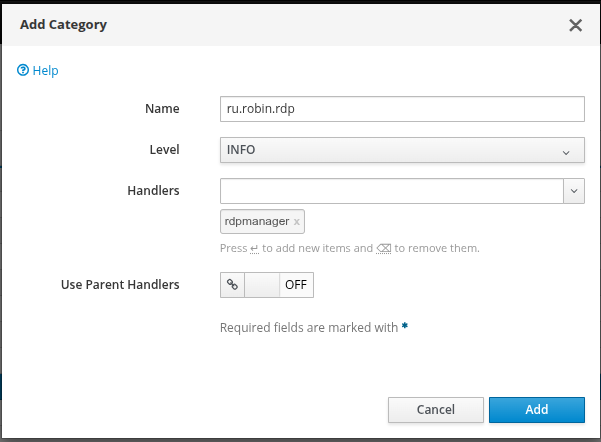601x442 pixels.
Task: Open the Level dropdown showing INFO
Action: [x=401, y=150]
